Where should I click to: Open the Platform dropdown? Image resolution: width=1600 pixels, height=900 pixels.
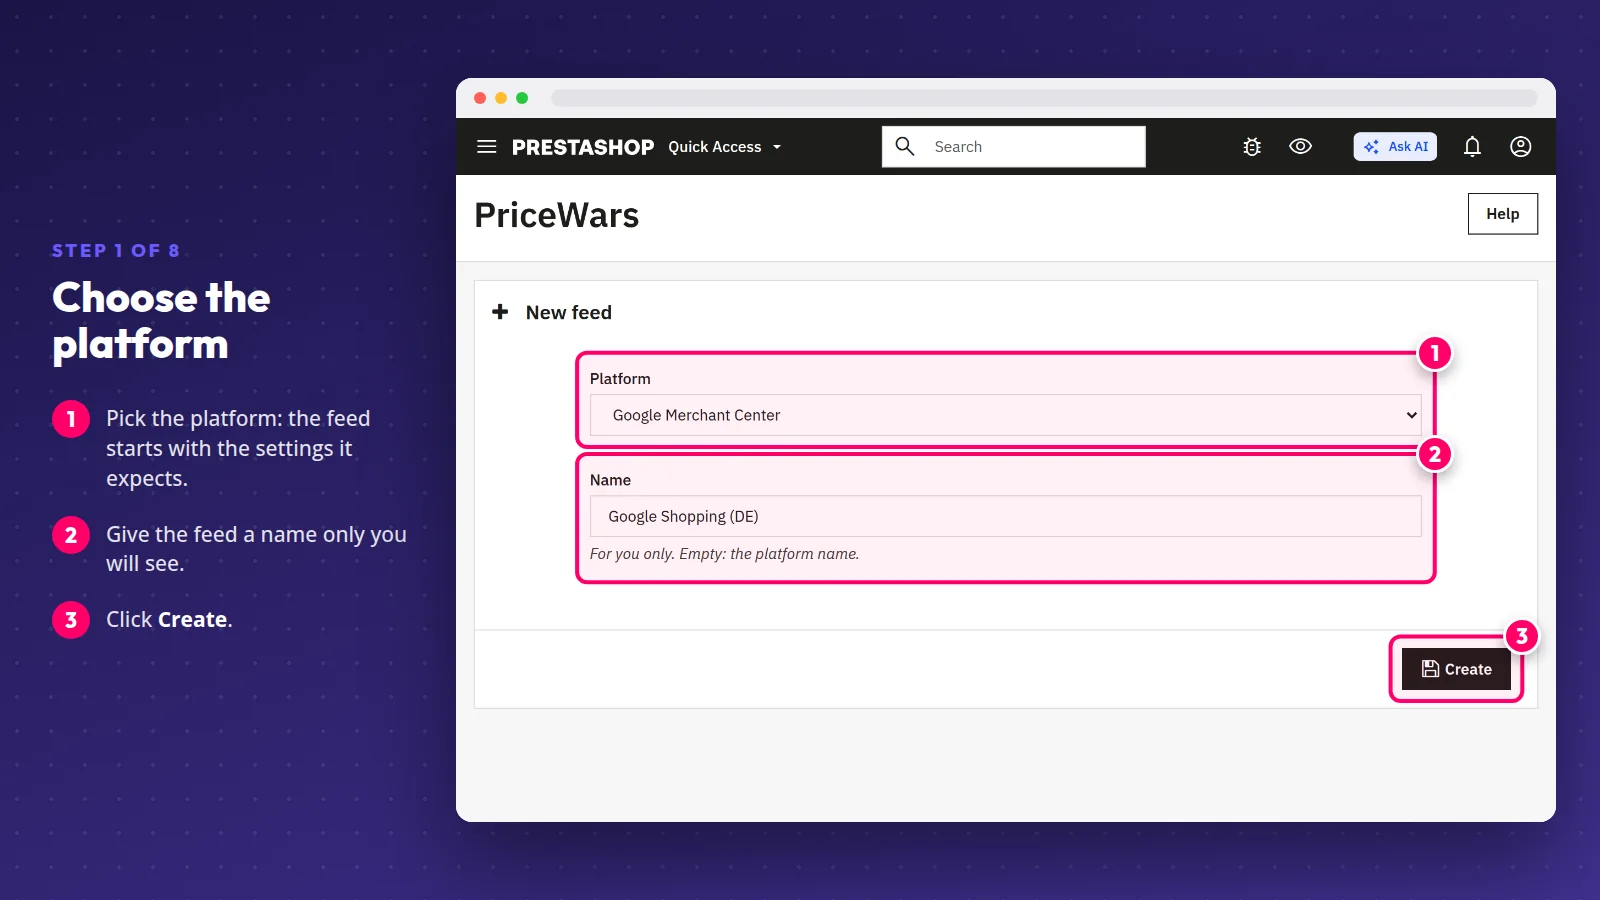pos(1005,415)
